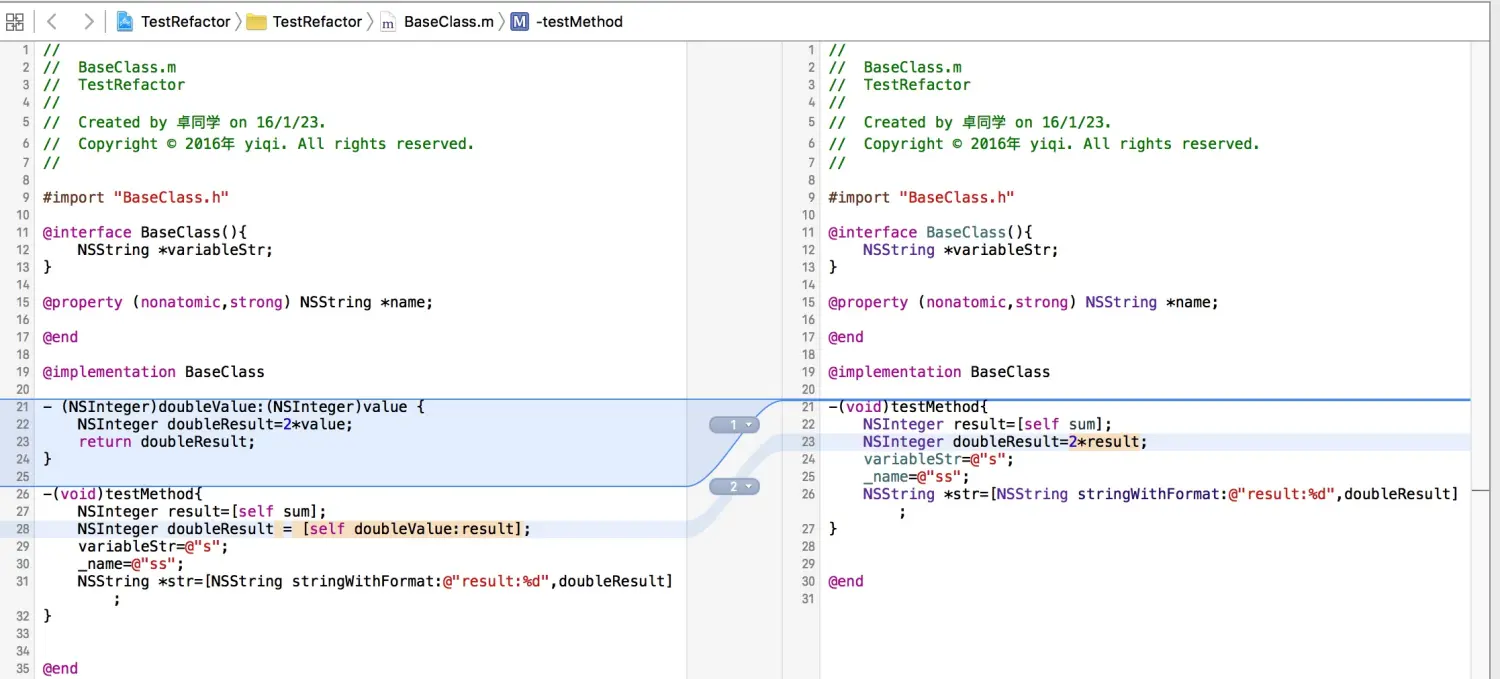This screenshot has height=679, width=1500.
Task: Click the final '@end' in the left pane
Action: [60, 668]
